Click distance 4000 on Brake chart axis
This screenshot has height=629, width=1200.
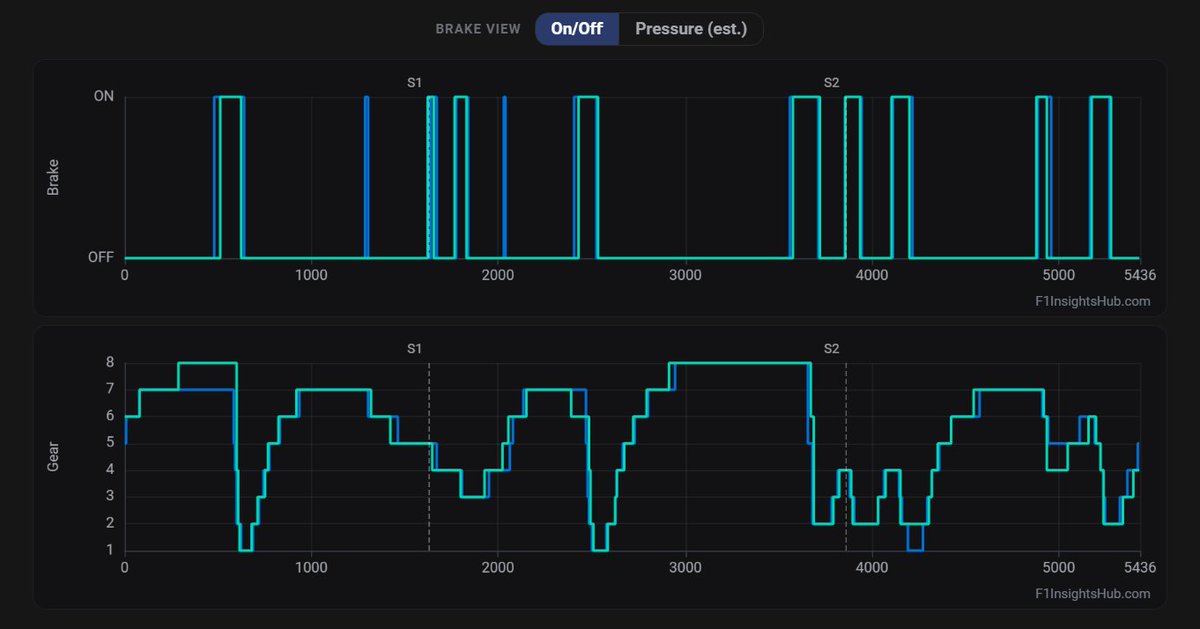(x=872, y=274)
